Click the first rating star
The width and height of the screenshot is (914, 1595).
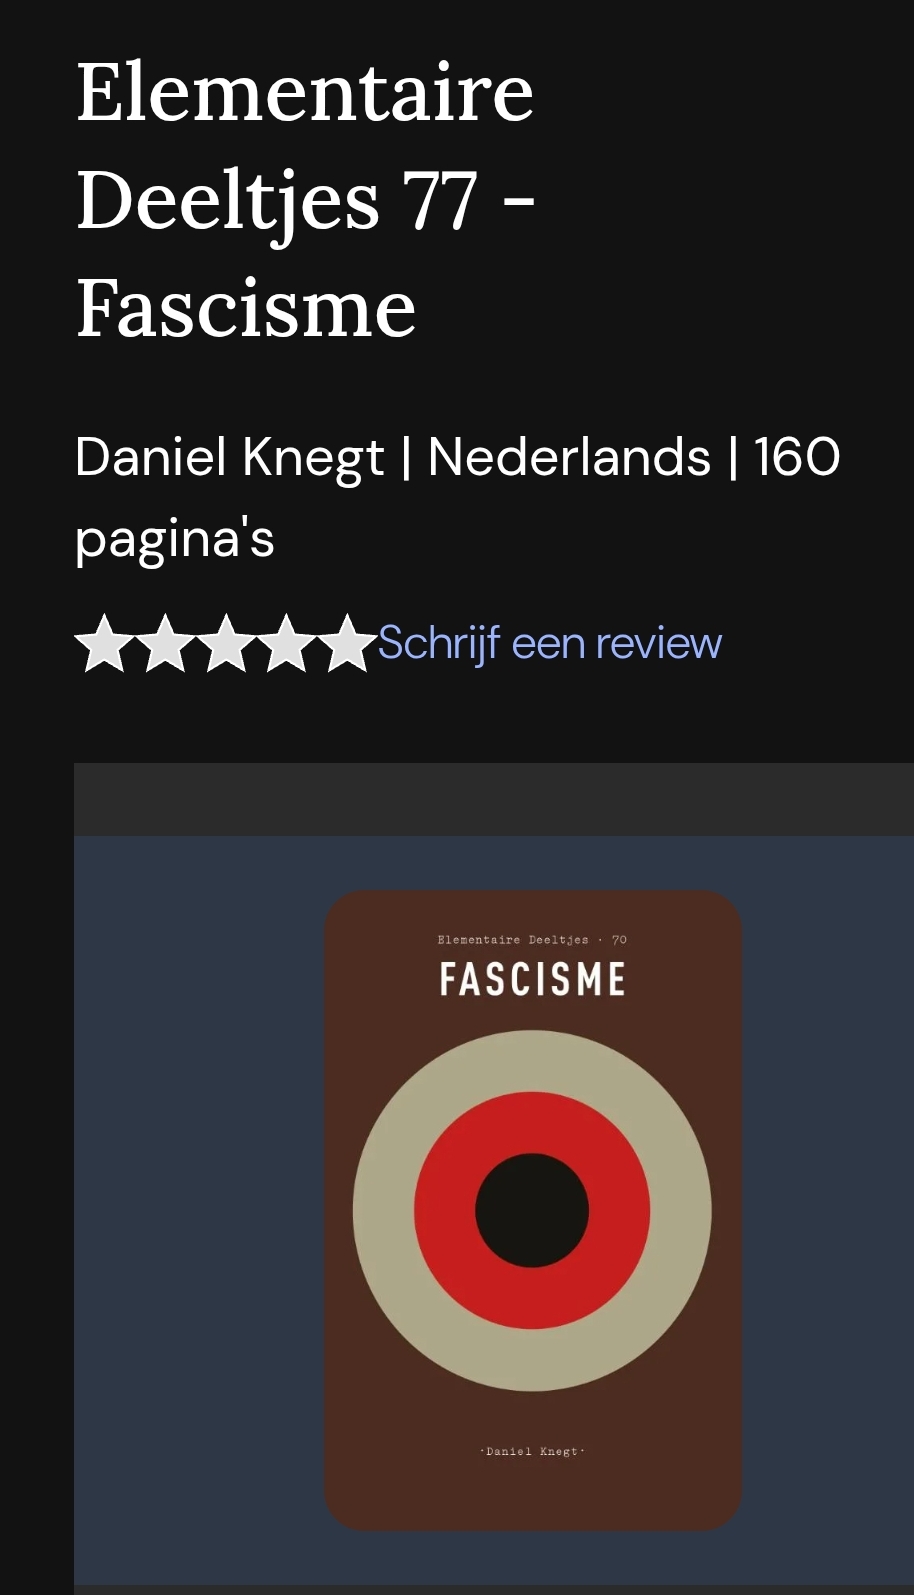coord(105,643)
